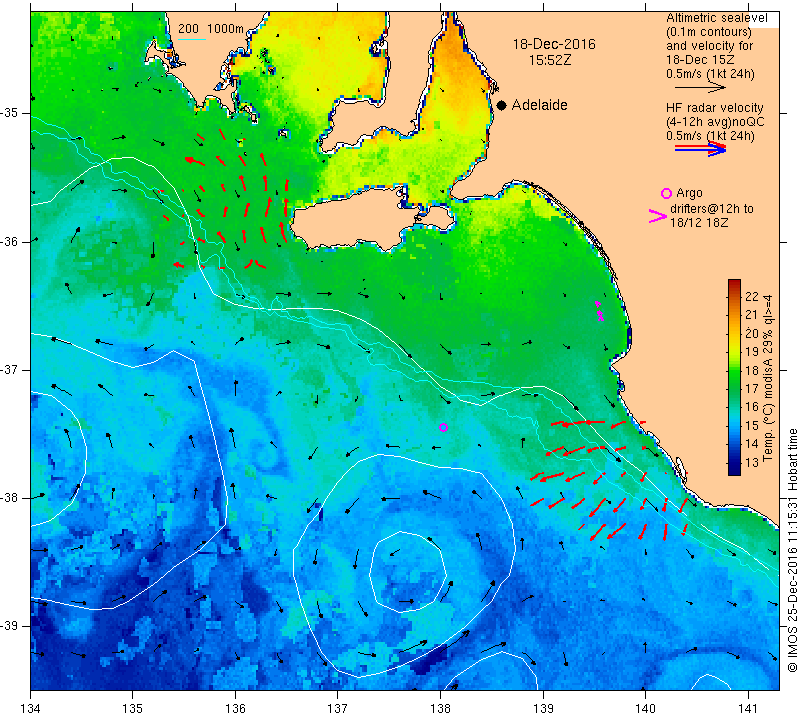Click the 14 tick on color bar
The width and height of the screenshot is (800, 720).
point(752,443)
